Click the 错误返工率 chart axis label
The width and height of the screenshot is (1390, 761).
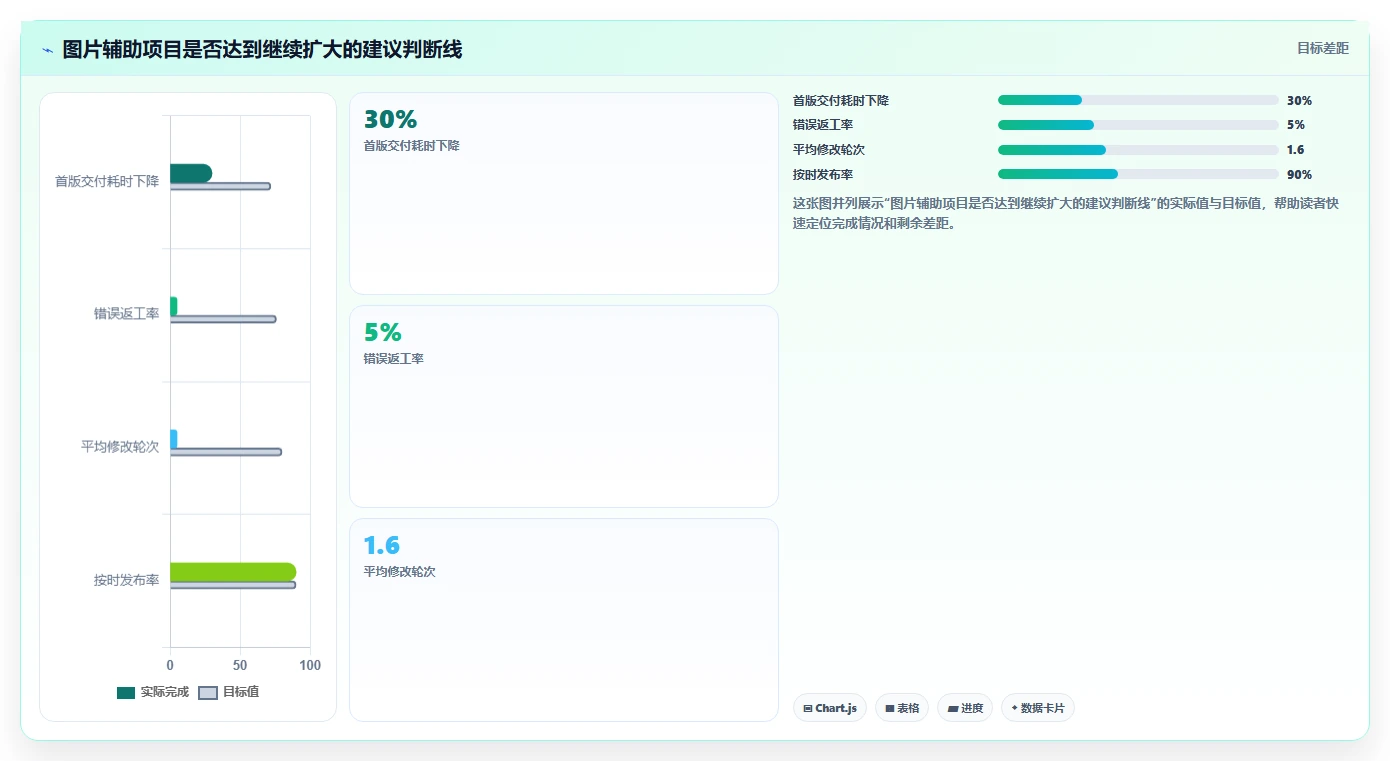[127, 314]
